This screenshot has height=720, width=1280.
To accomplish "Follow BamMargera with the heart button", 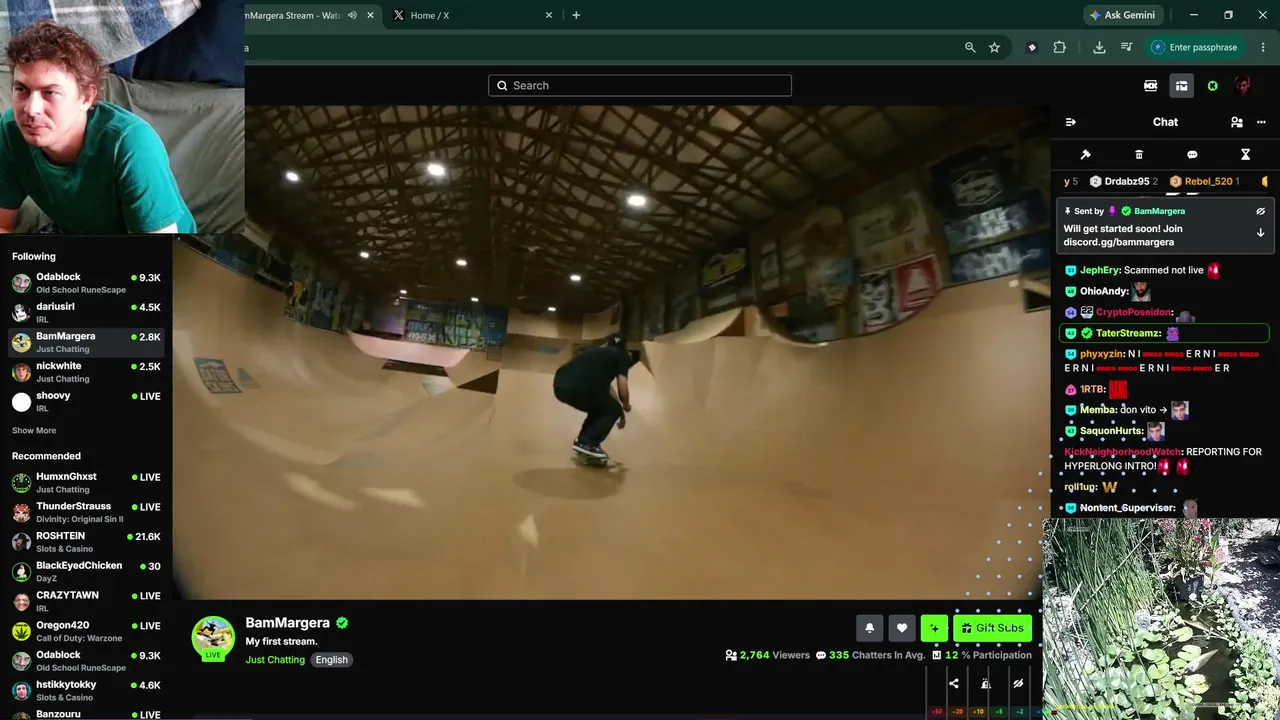I will [902, 628].
